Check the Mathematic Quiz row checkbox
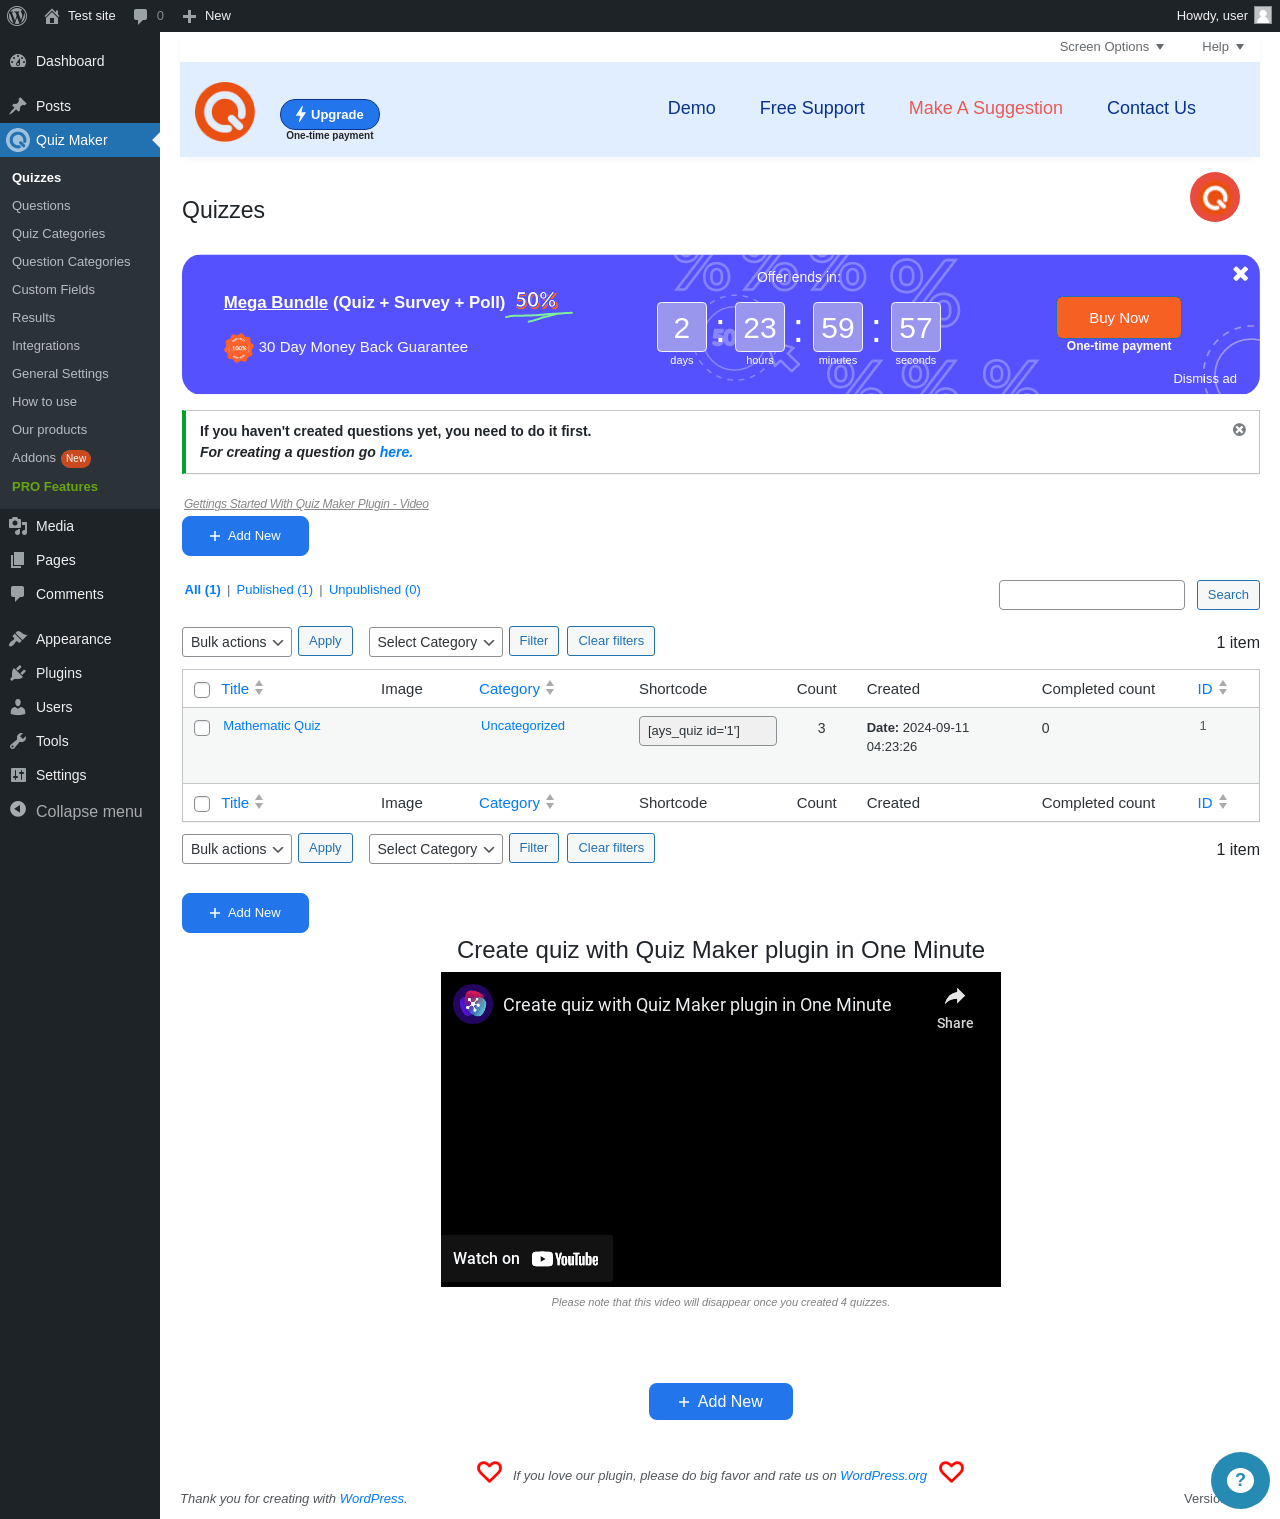The width and height of the screenshot is (1280, 1519). tap(202, 728)
